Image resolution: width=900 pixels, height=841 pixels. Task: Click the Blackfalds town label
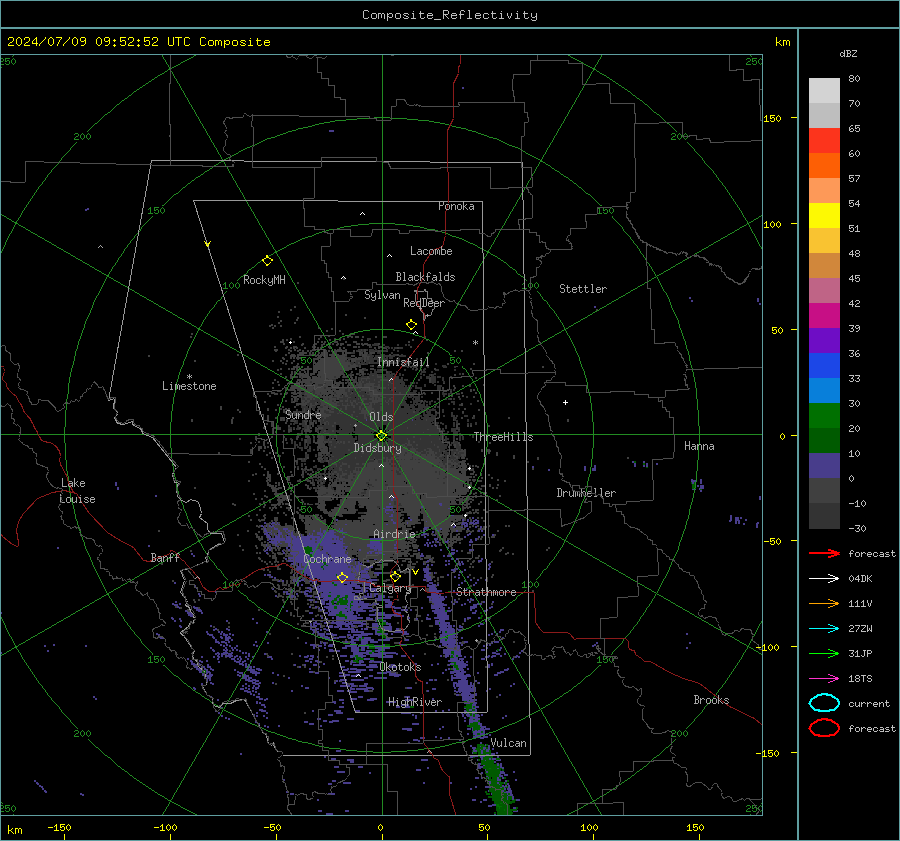[425, 277]
